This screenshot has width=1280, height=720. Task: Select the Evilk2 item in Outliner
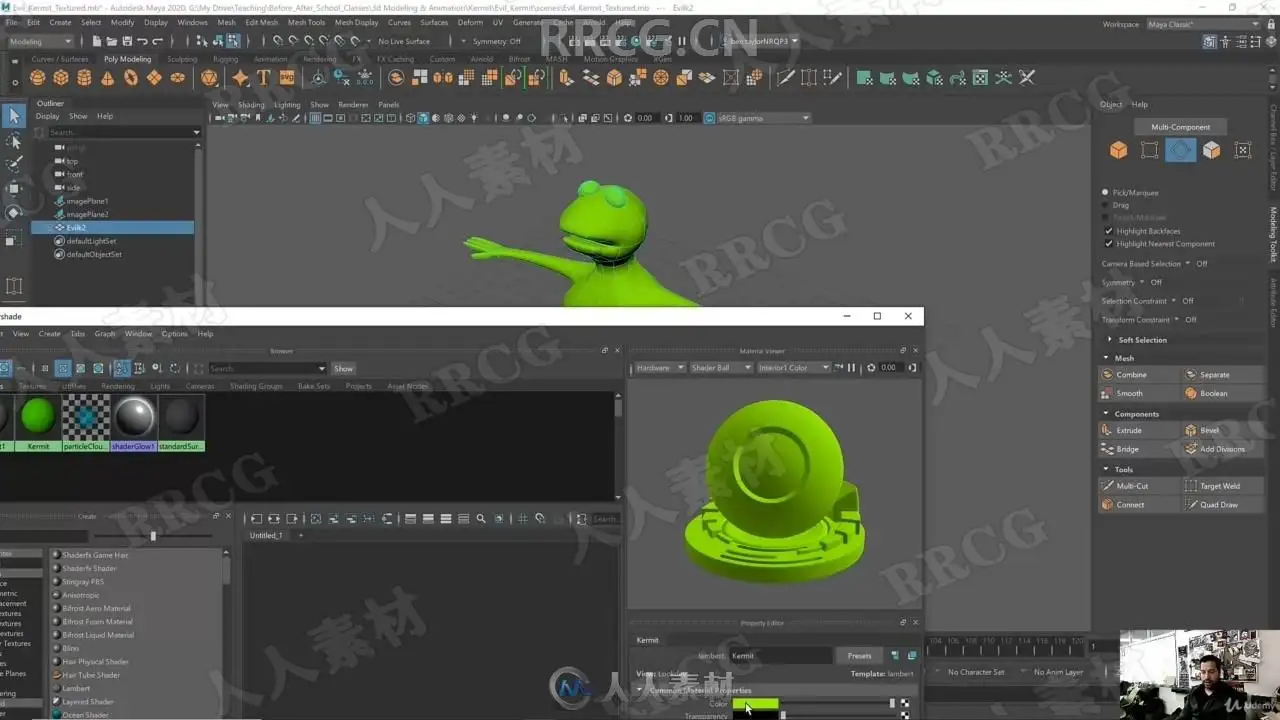[113, 228]
